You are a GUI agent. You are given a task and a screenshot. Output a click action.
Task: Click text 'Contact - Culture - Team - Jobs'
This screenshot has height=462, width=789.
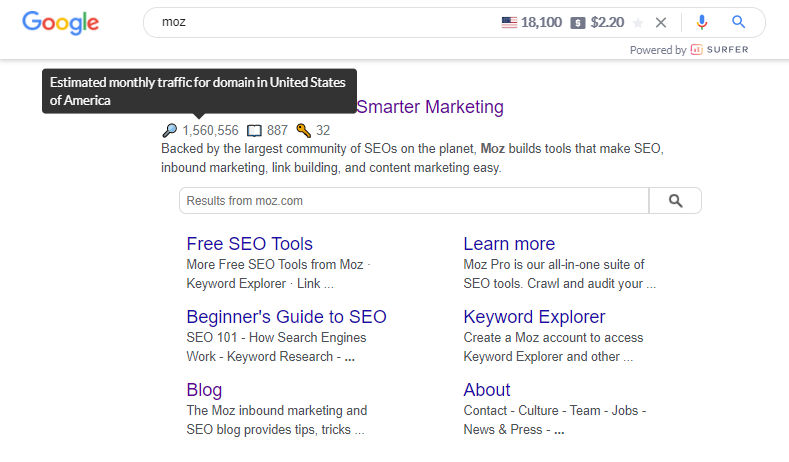tap(551, 411)
